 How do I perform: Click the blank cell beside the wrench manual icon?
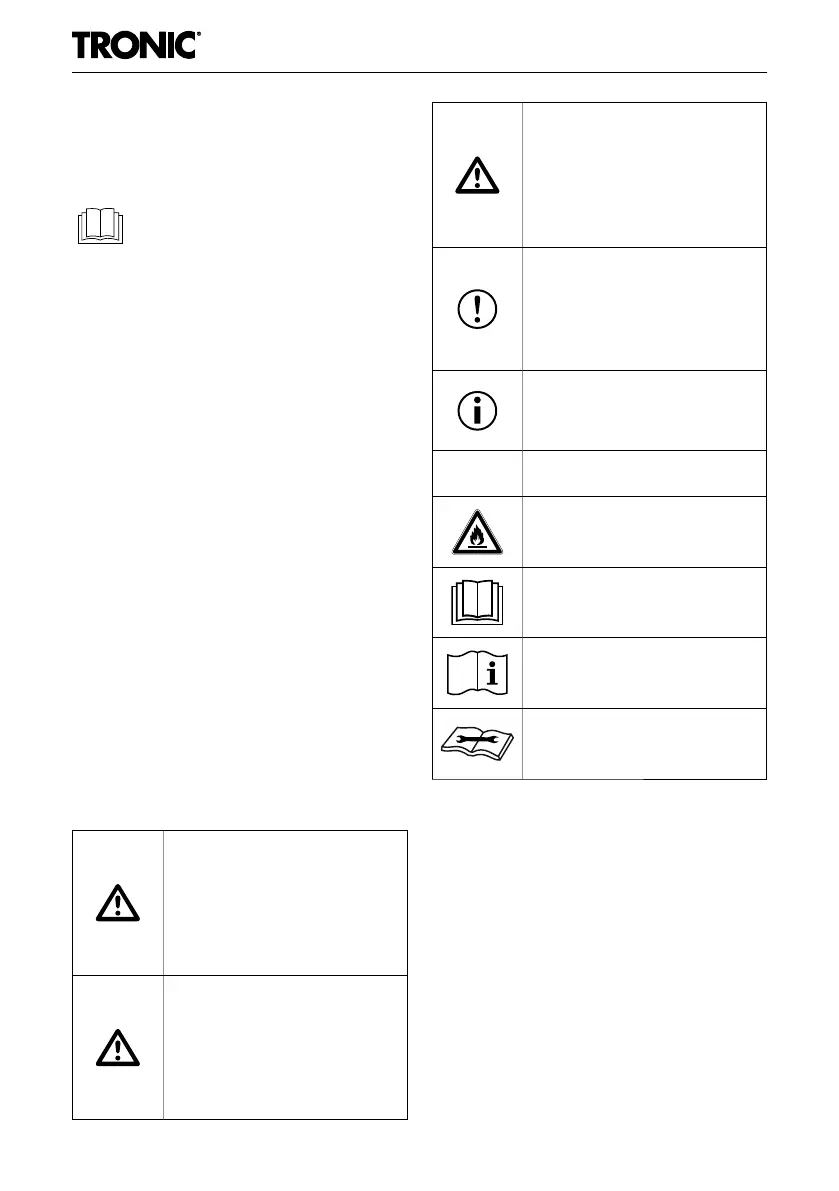point(644,744)
